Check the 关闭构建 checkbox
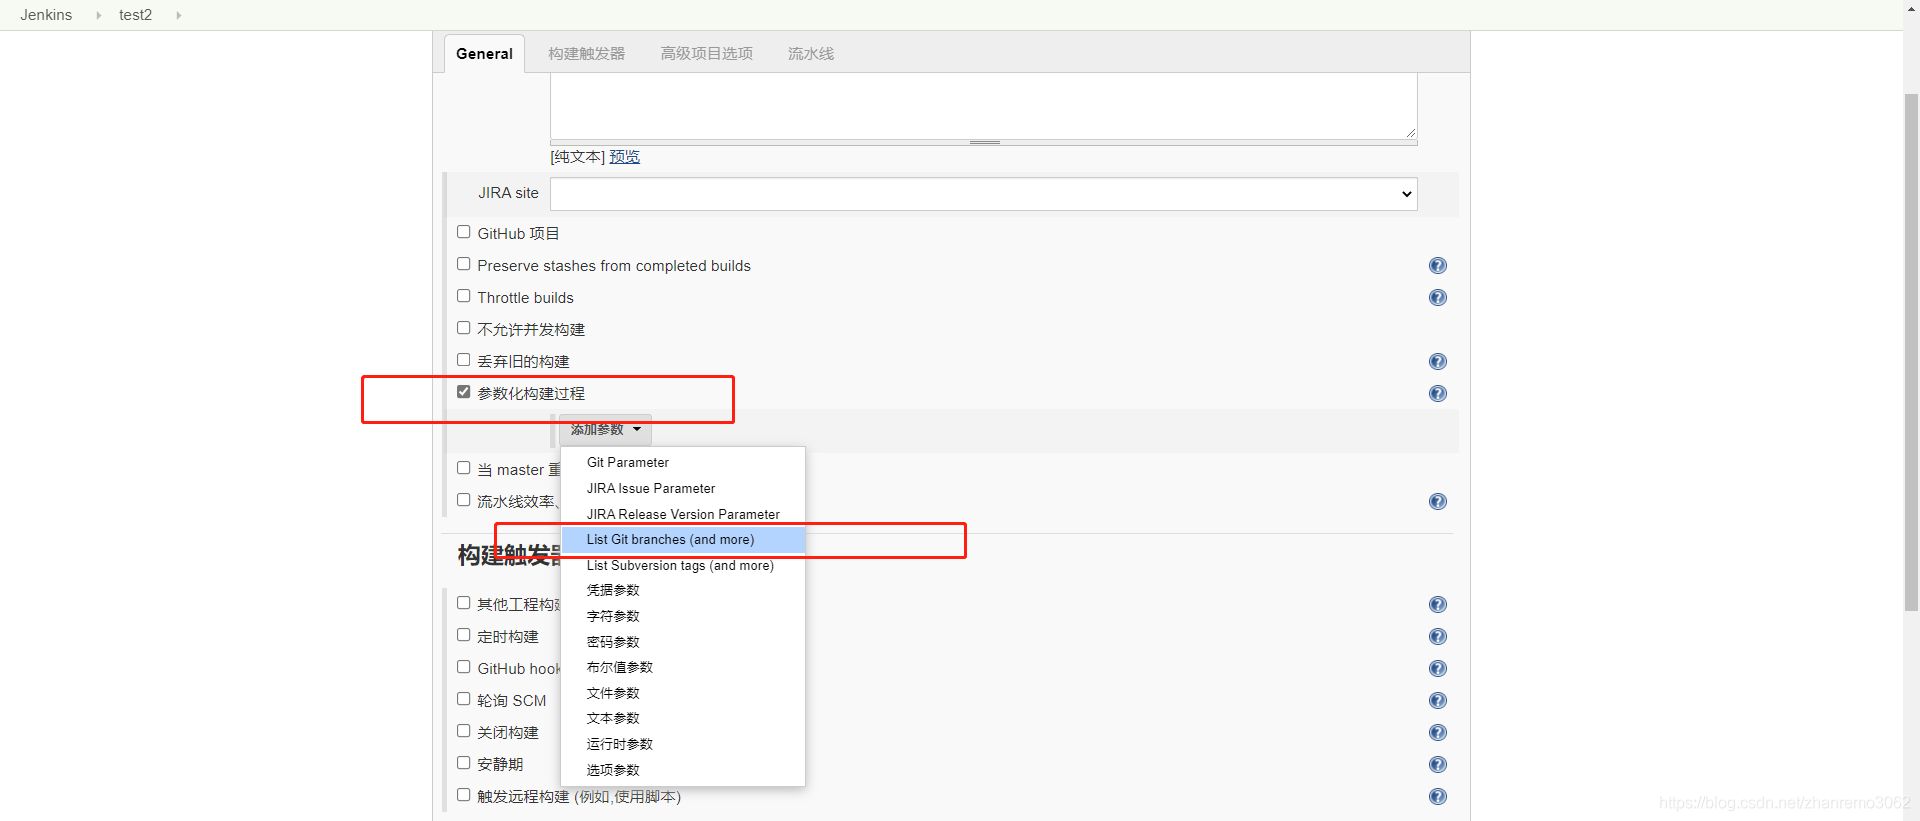The width and height of the screenshot is (1920, 821). click(463, 731)
